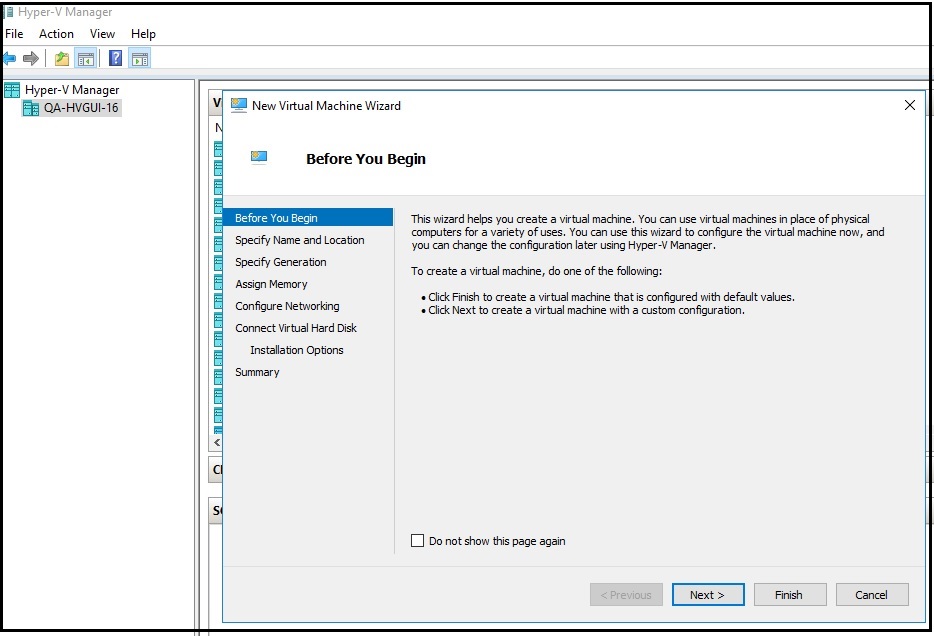Viewport: 934px width, 636px height.
Task: Go to the Specify Name and Location step
Action: click(x=299, y=240)
